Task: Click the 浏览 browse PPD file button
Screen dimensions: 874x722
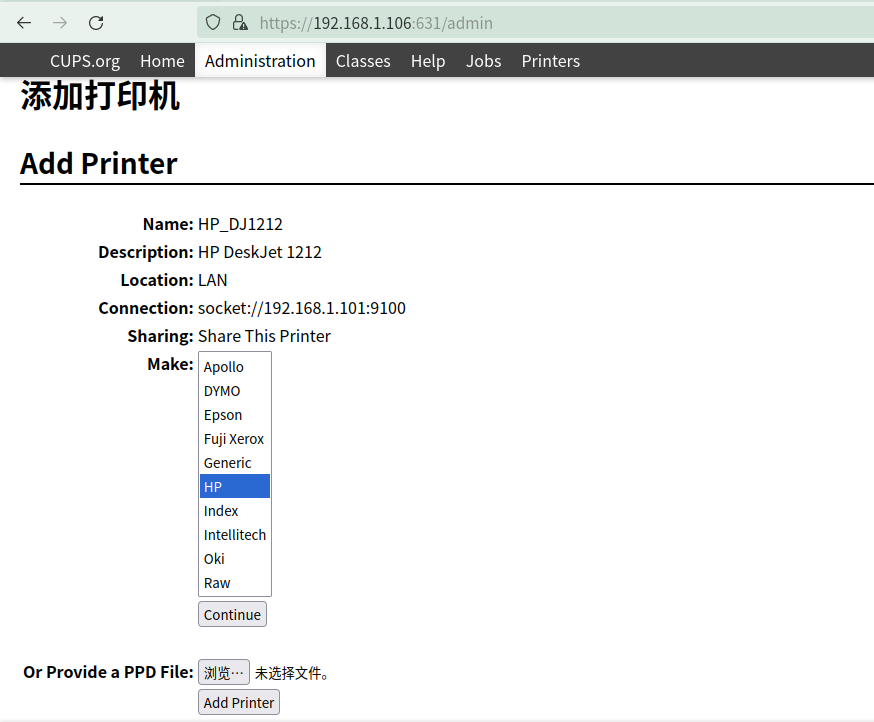Action: tap(224, 673)
